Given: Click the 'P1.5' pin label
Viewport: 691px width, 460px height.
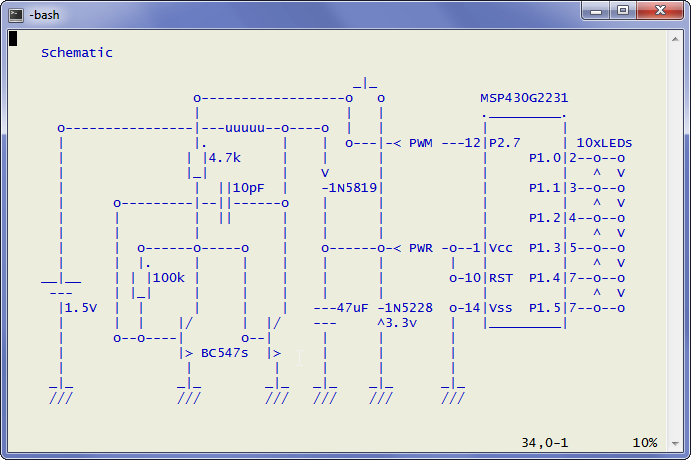Looking at the screenshot, I should tap(545, 308).
